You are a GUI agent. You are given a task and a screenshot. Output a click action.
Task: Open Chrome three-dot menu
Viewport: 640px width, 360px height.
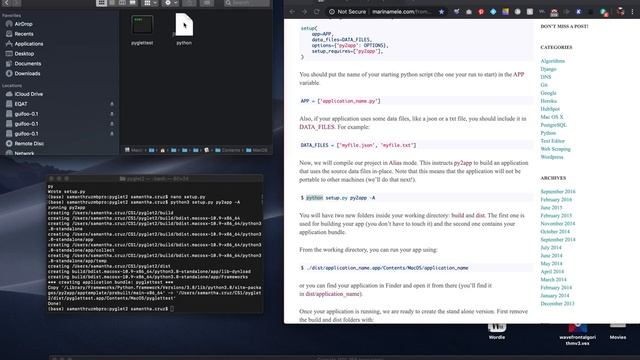(633, 12)
